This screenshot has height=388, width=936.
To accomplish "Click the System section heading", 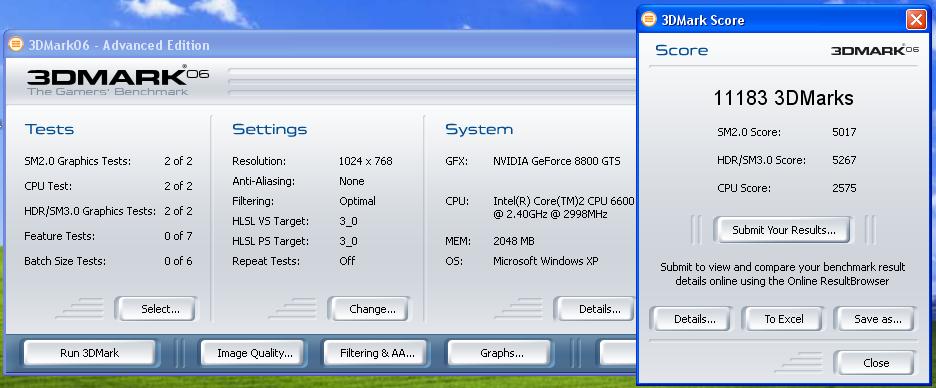I will 479,130.
